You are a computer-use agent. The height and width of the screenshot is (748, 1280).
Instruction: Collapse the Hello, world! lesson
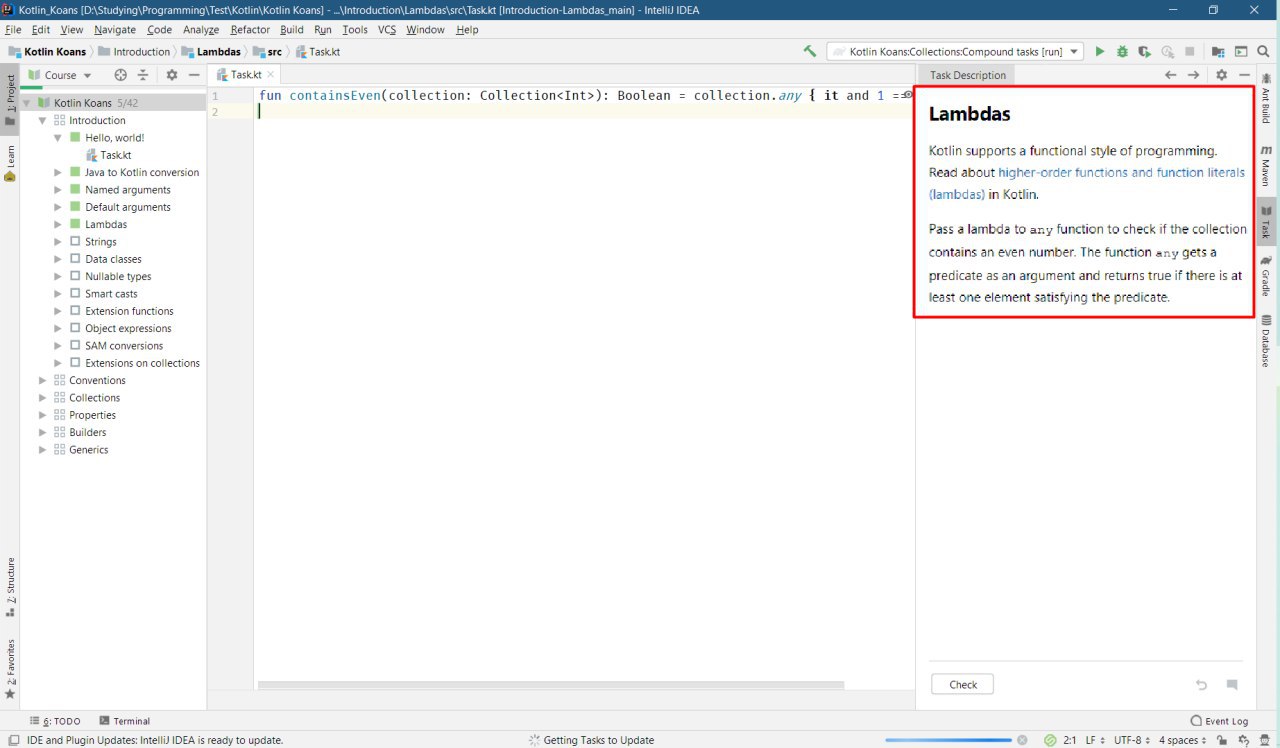pos(58,138)
